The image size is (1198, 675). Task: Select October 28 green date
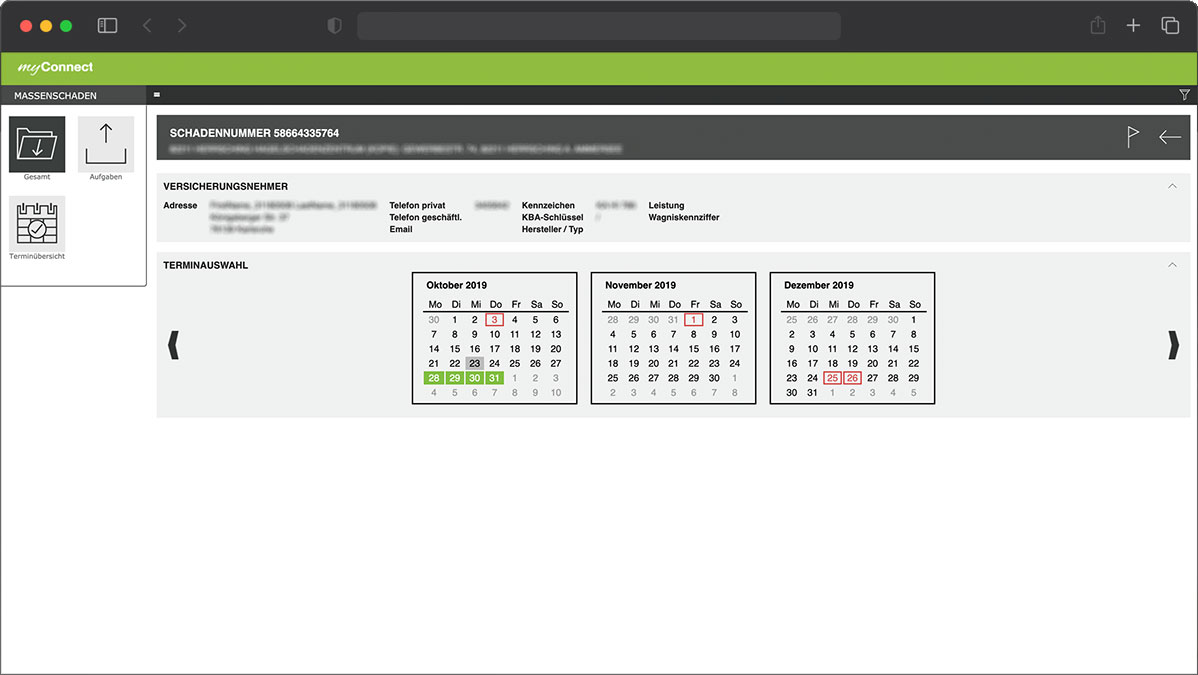click(x=434, y=378)
